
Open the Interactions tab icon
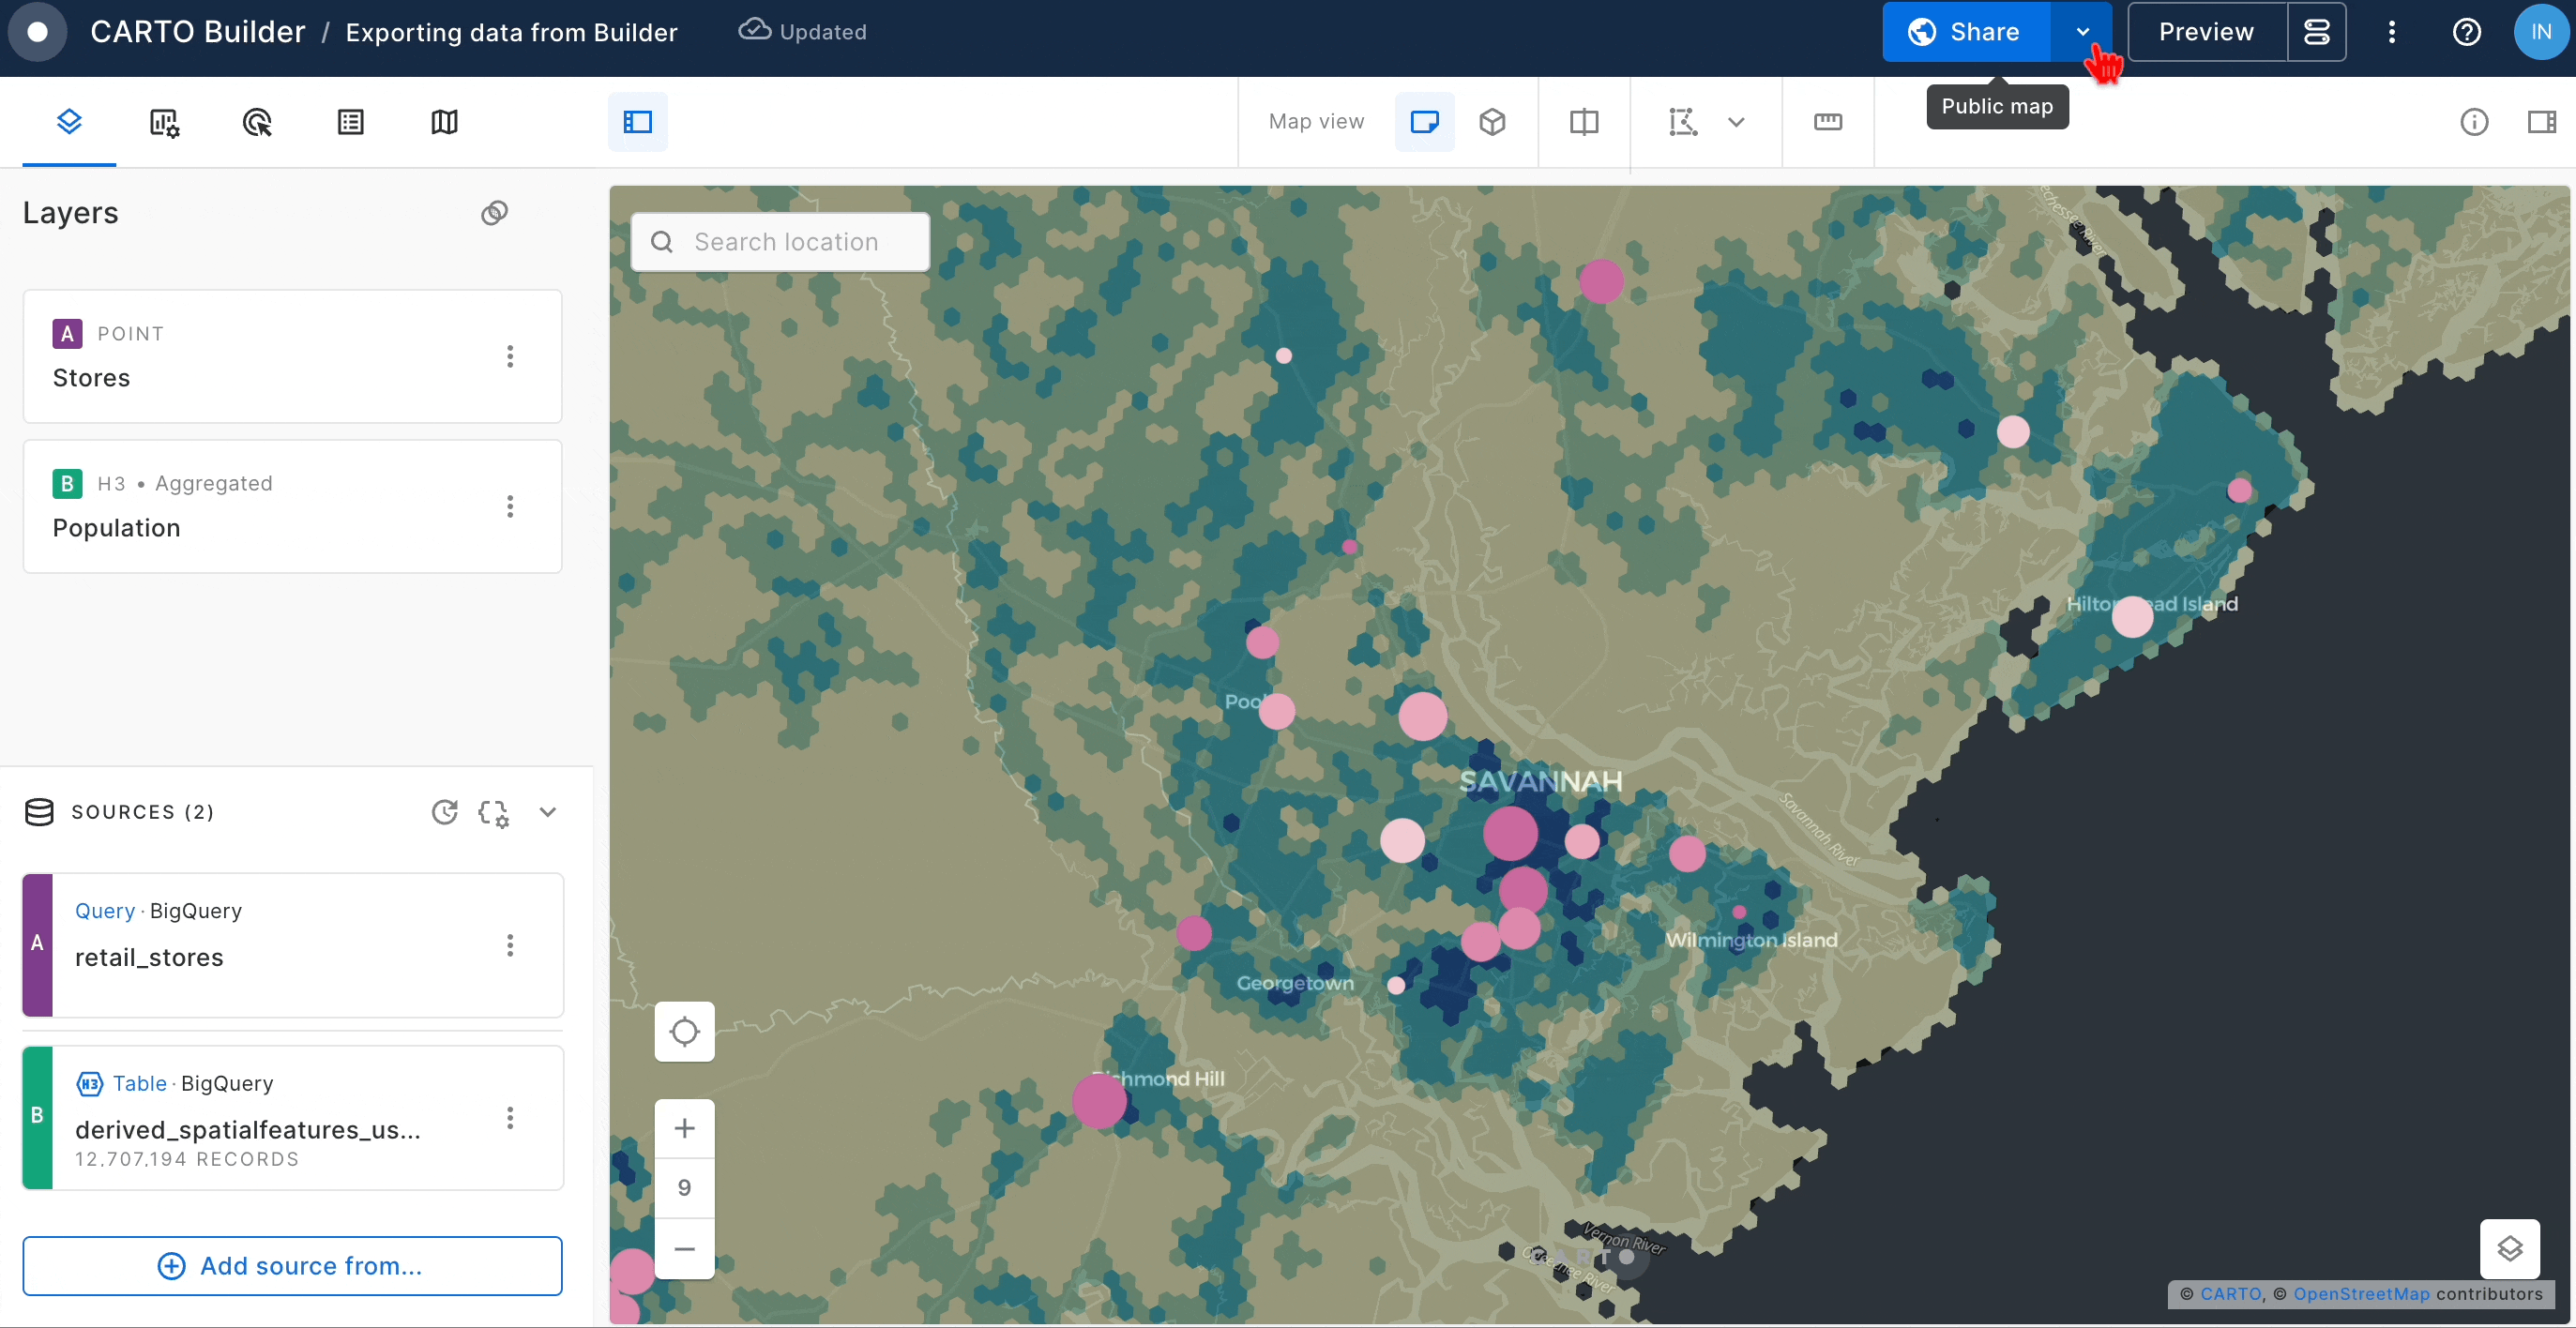point(257,122)
